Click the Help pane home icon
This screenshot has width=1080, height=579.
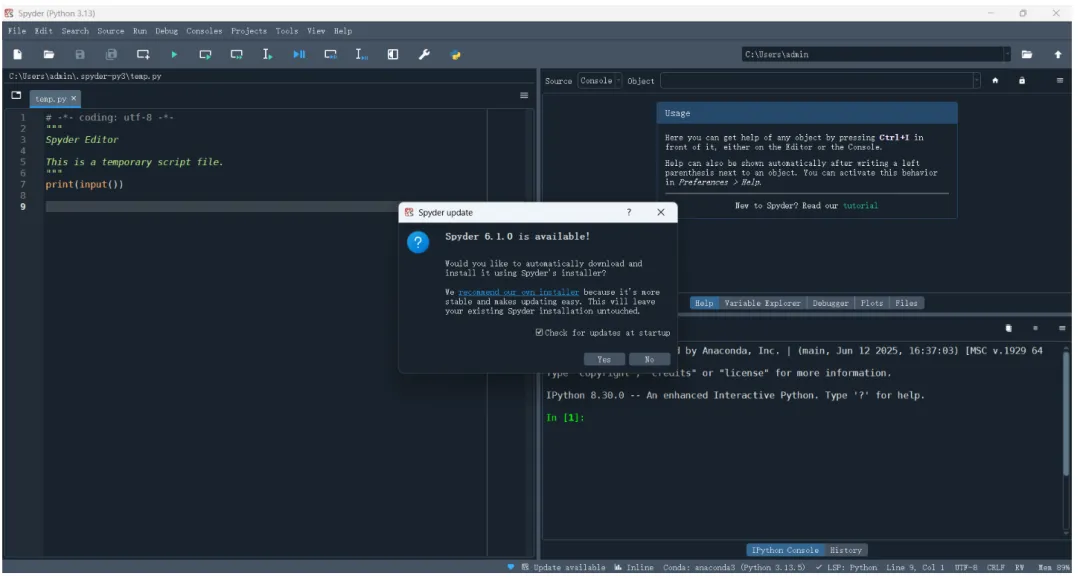click(995, 81)
